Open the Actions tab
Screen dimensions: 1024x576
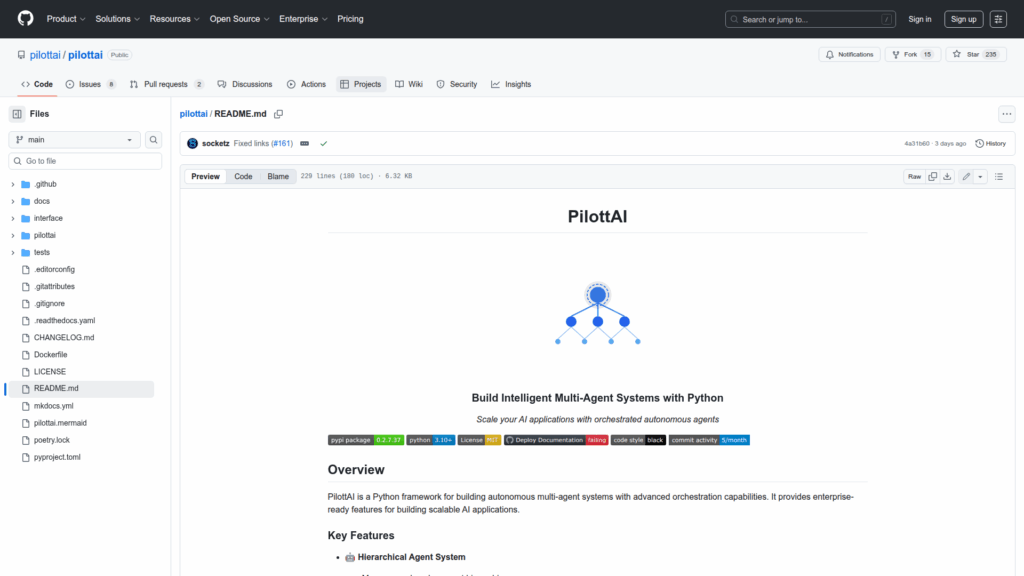click(x=306, y=84)
